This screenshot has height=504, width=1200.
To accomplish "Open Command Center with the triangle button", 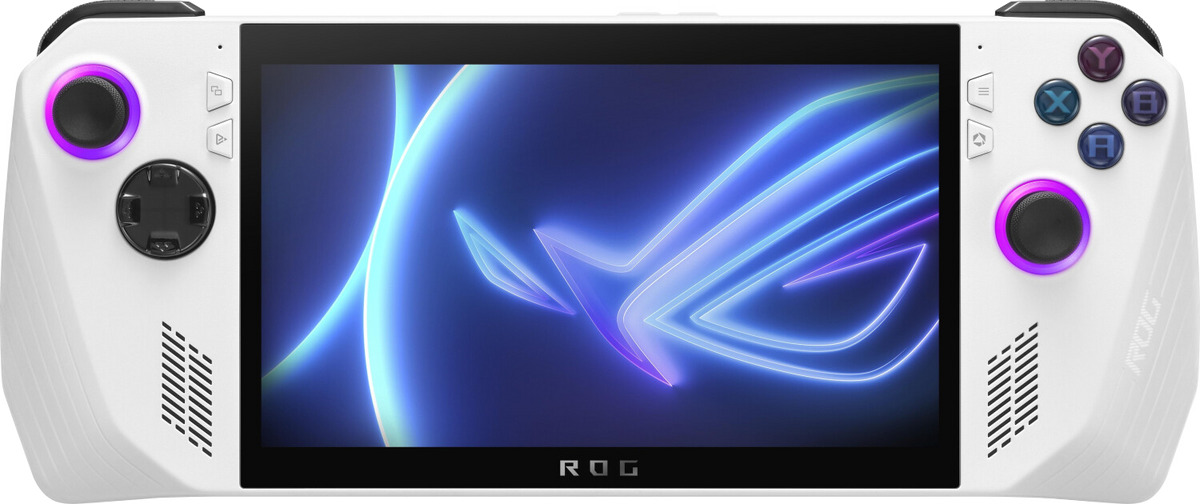I will click(219, 138).
